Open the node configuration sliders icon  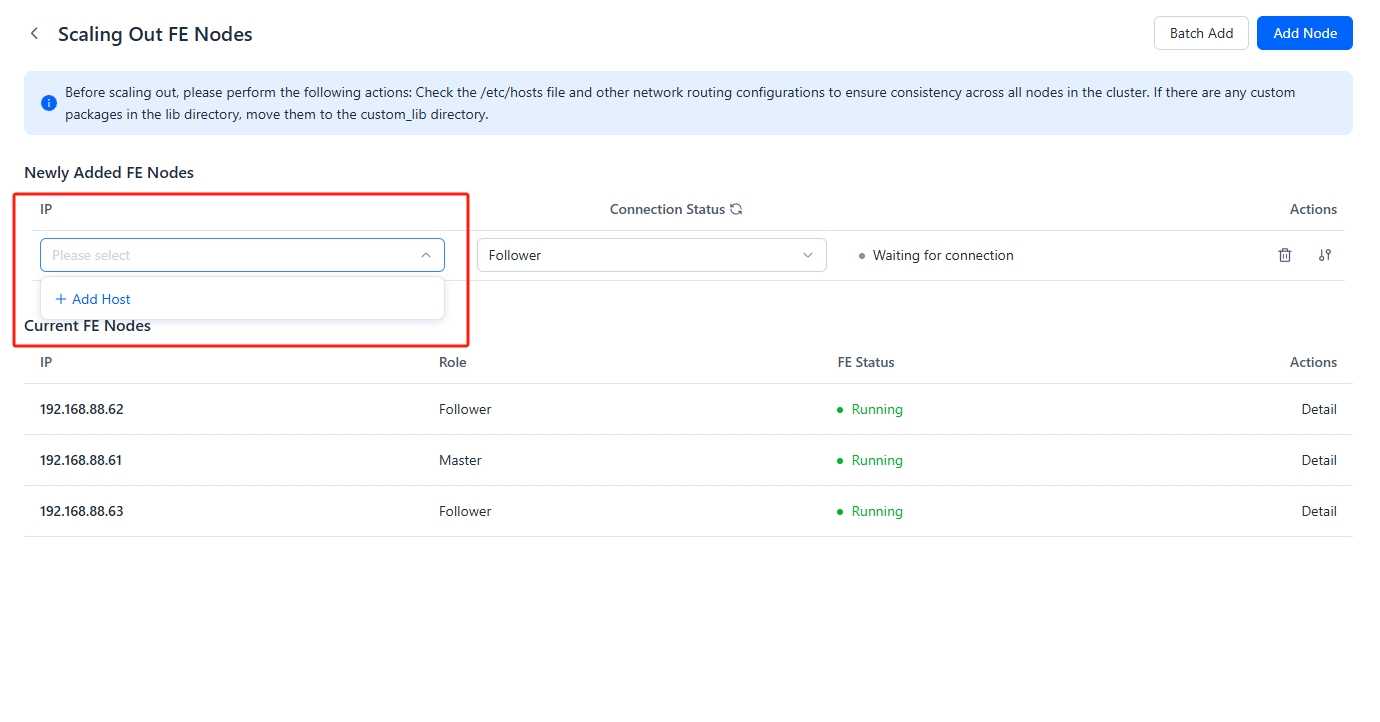1325,255
